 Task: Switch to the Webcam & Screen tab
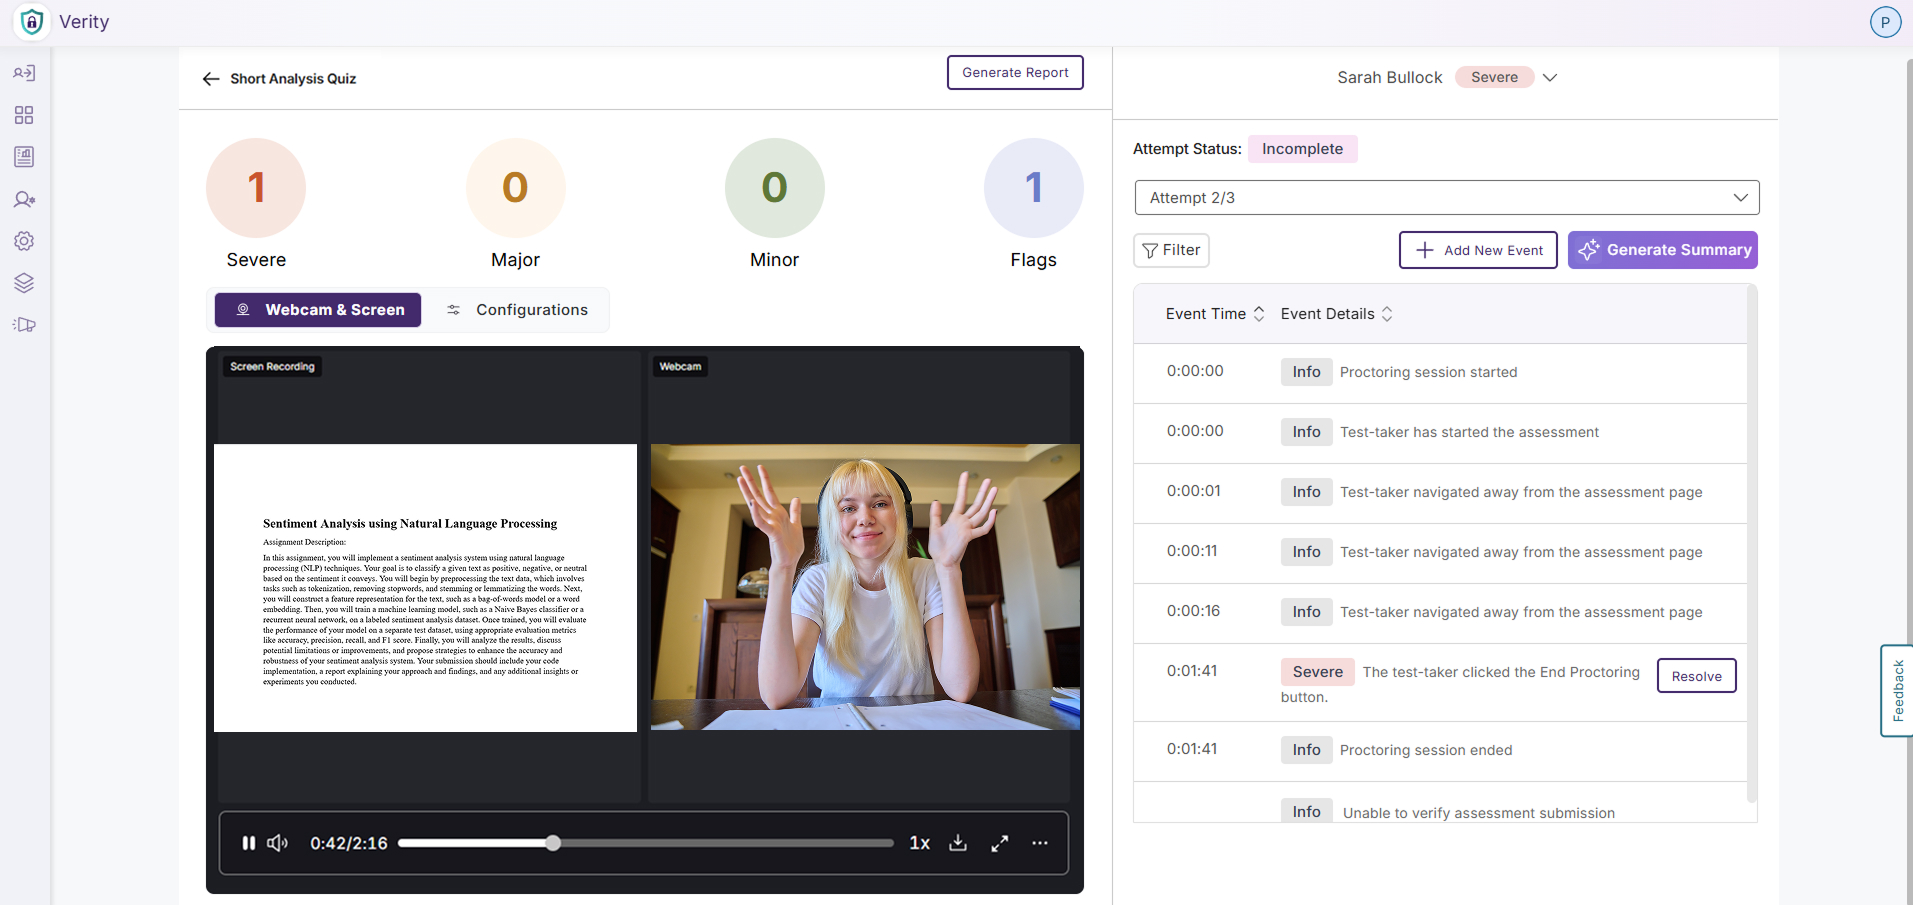click(x=318, y=310)
